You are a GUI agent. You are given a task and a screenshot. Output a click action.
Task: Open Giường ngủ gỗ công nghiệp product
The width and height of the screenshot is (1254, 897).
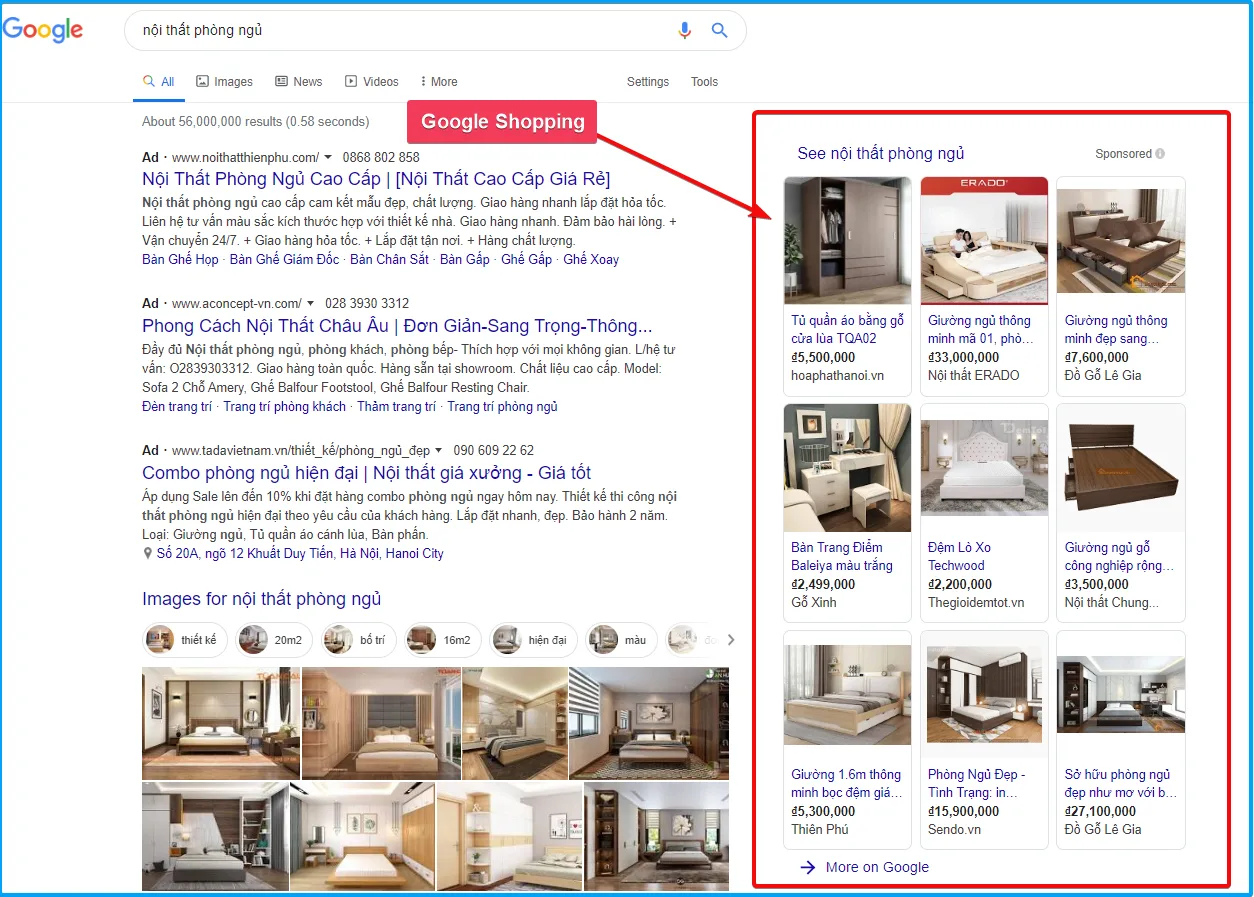pos(1121,513)
